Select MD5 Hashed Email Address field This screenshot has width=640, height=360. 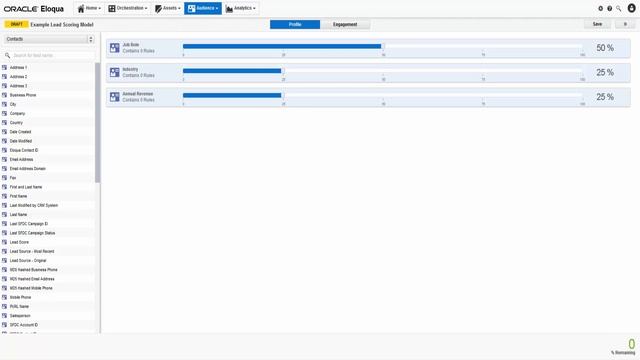[48, 279]
